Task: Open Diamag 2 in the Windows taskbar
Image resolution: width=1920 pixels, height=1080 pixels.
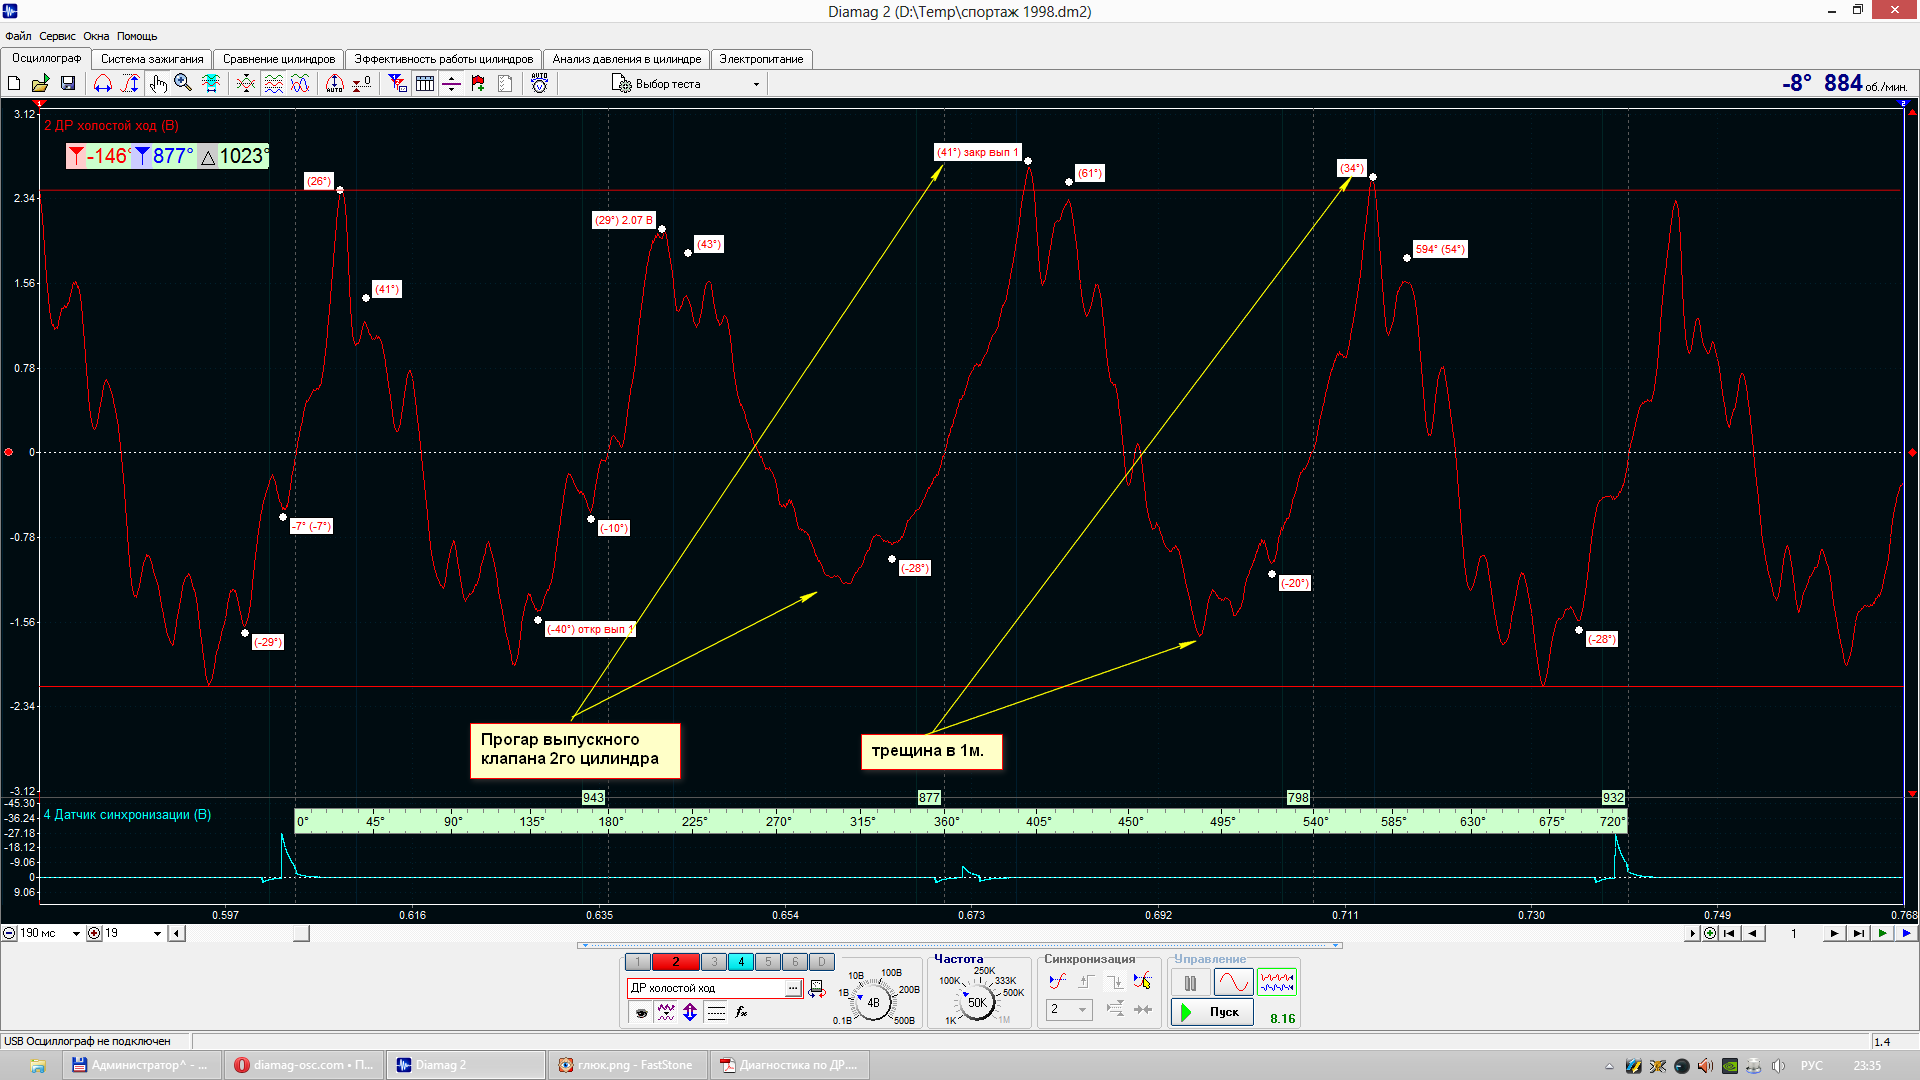Action: pyautogui.click(x=466, y=1065)
